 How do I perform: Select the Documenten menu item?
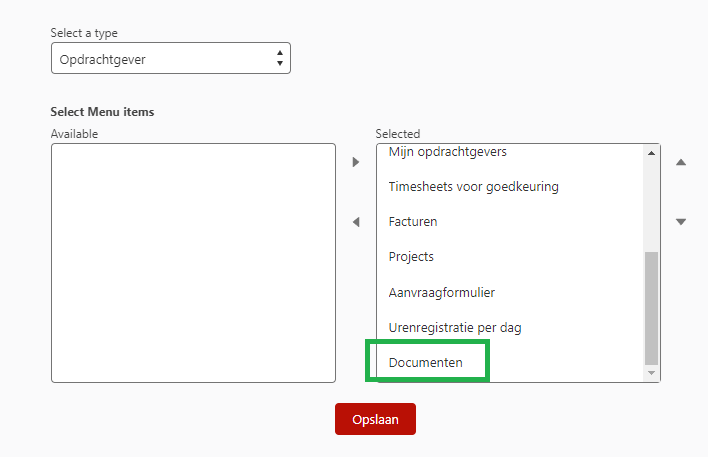pyautogui.click(x=426, y=362)
